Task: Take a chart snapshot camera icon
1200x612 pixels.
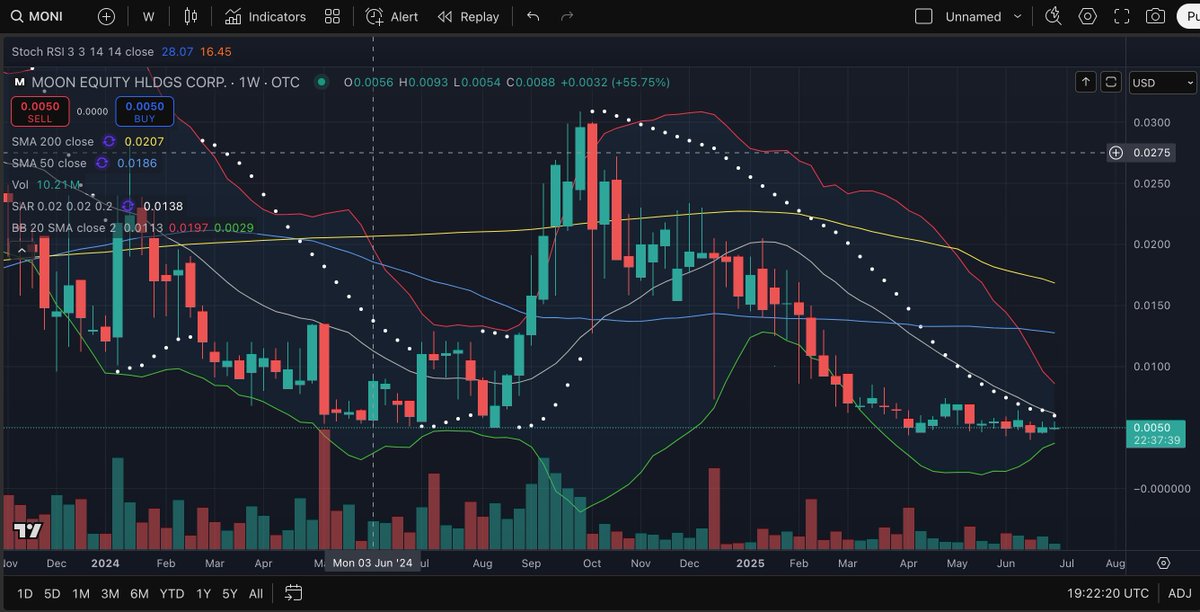Action: point(1155,16)
